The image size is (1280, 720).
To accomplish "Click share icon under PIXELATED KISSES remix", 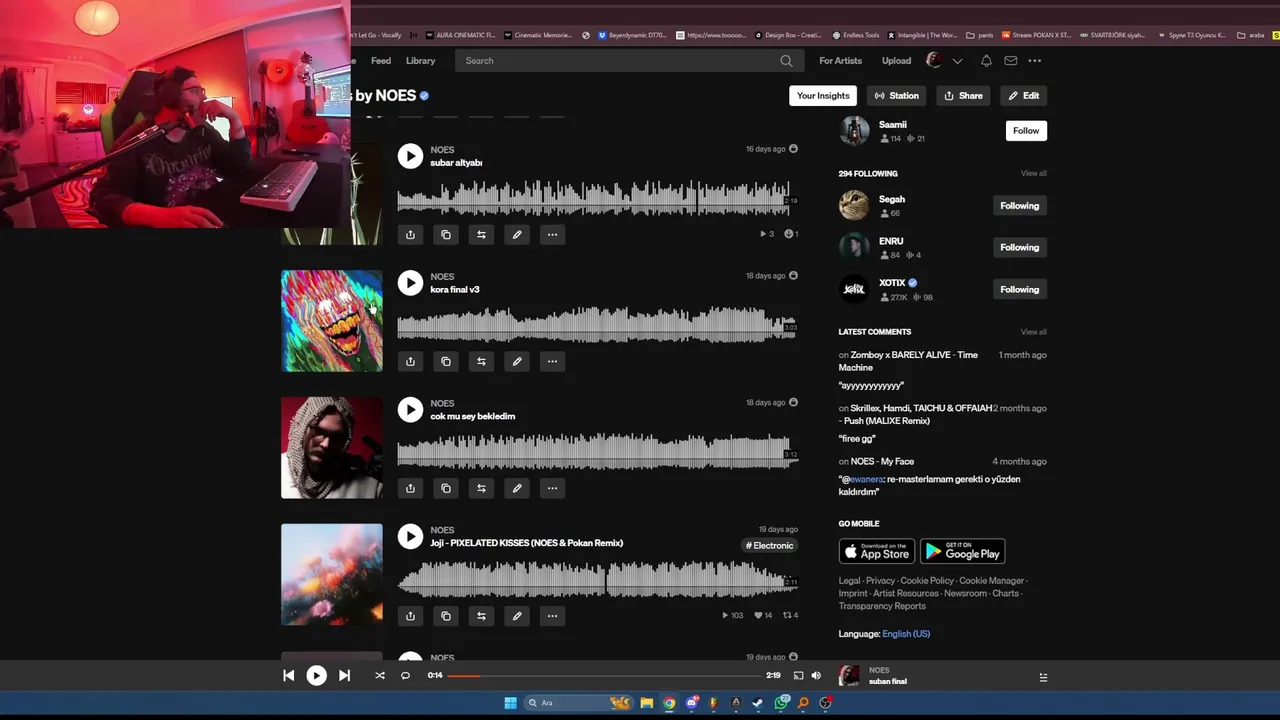I will pos(410,616).
